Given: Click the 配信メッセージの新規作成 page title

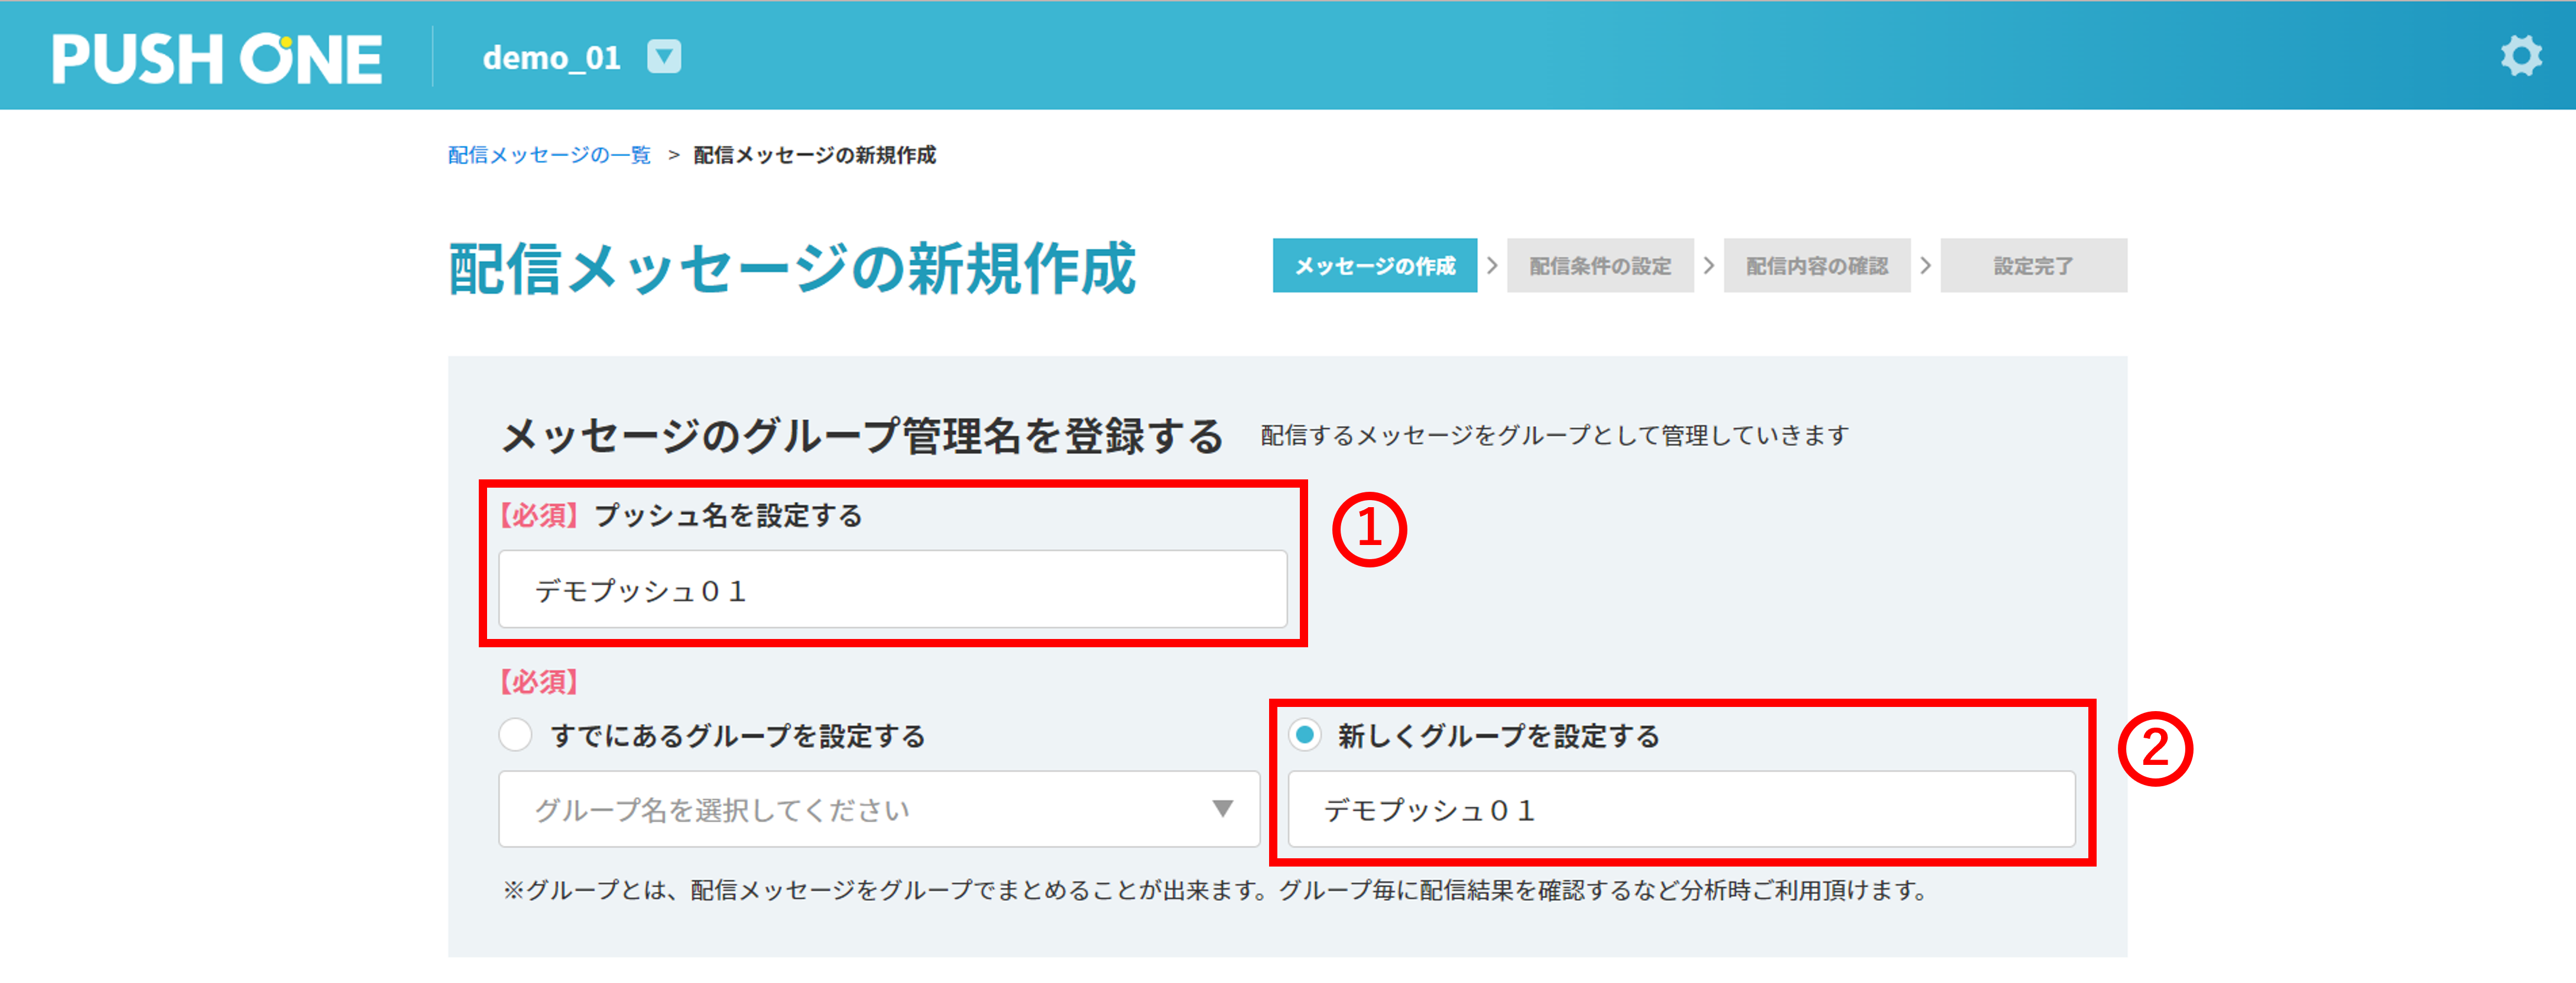Looking at the screenshot, I should (x=792, y=268).
